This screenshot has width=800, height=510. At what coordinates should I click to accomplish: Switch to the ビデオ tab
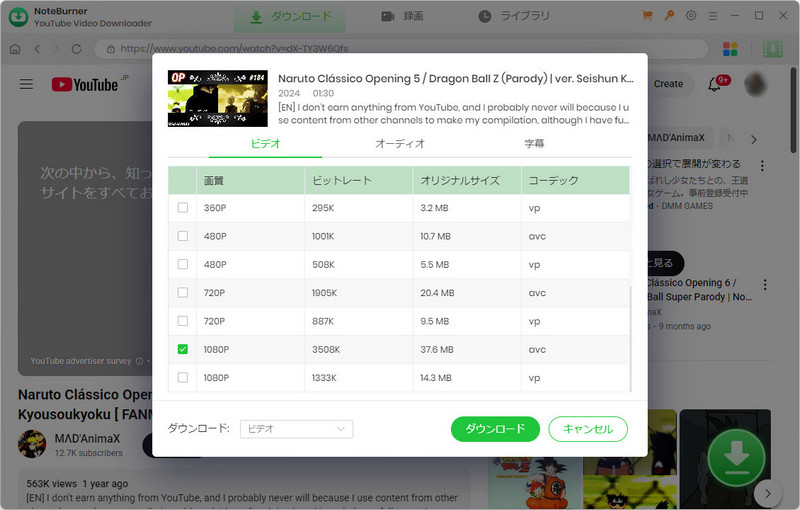[x=265, y=144]
